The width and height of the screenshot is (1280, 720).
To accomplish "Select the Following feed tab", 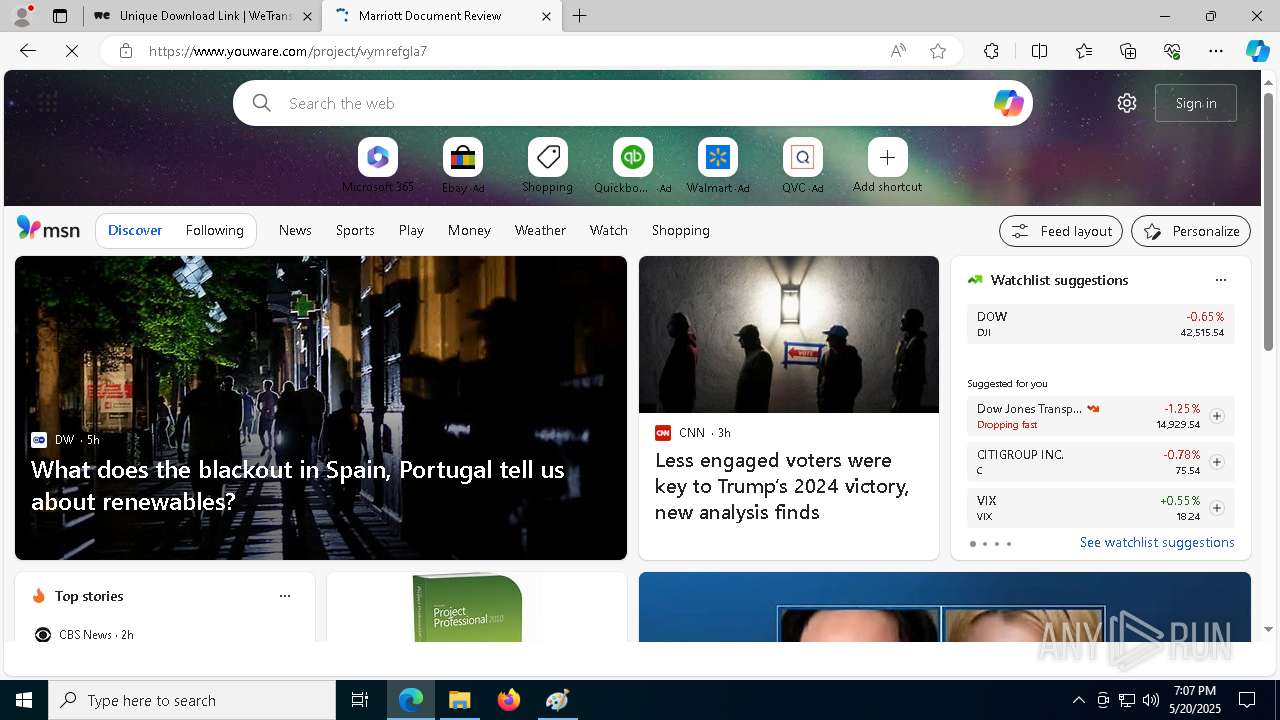I will pyautogui.click(x=215, y=230).
